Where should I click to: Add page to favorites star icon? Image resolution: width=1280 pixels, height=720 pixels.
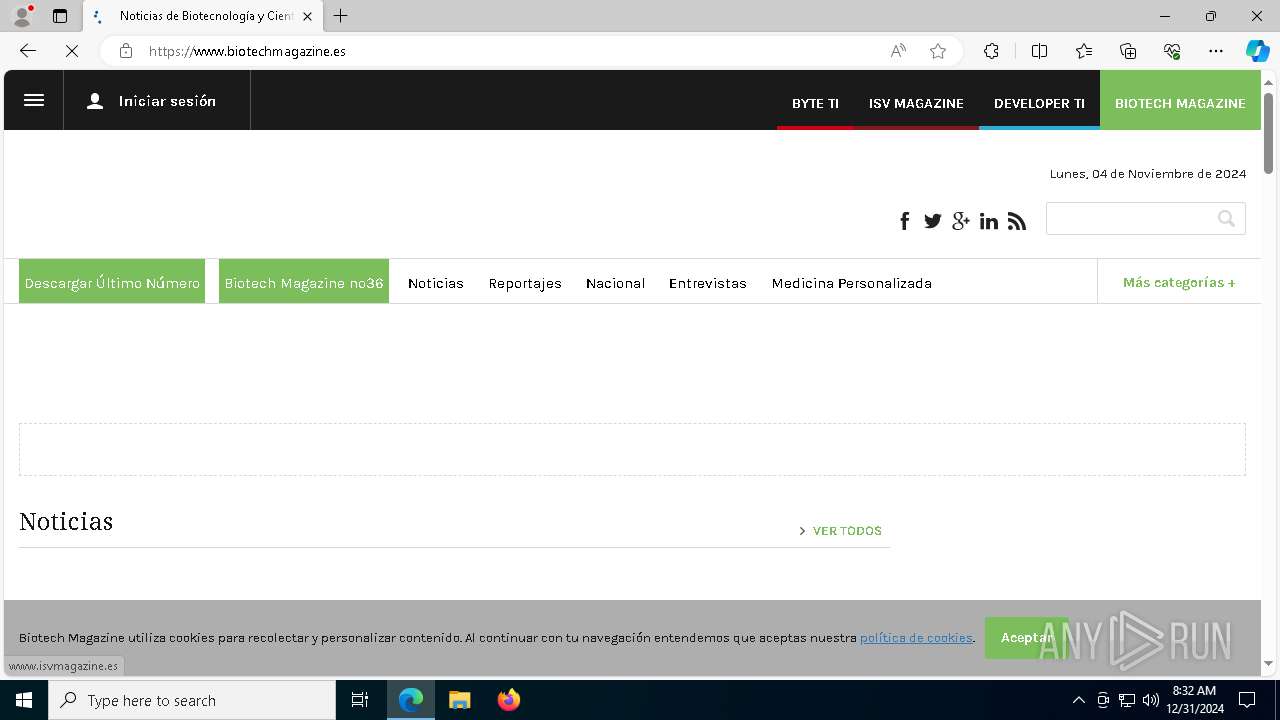(938, 51)
